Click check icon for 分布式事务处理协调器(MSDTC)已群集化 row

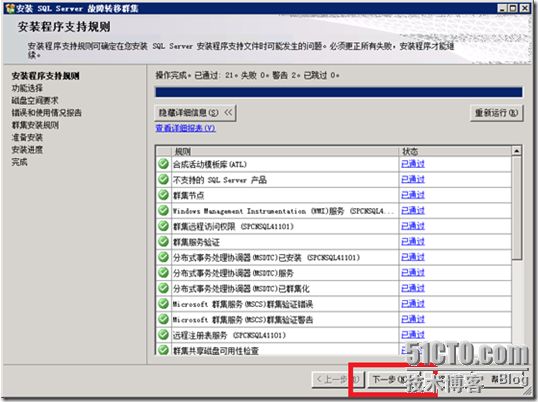pos(163,288)
